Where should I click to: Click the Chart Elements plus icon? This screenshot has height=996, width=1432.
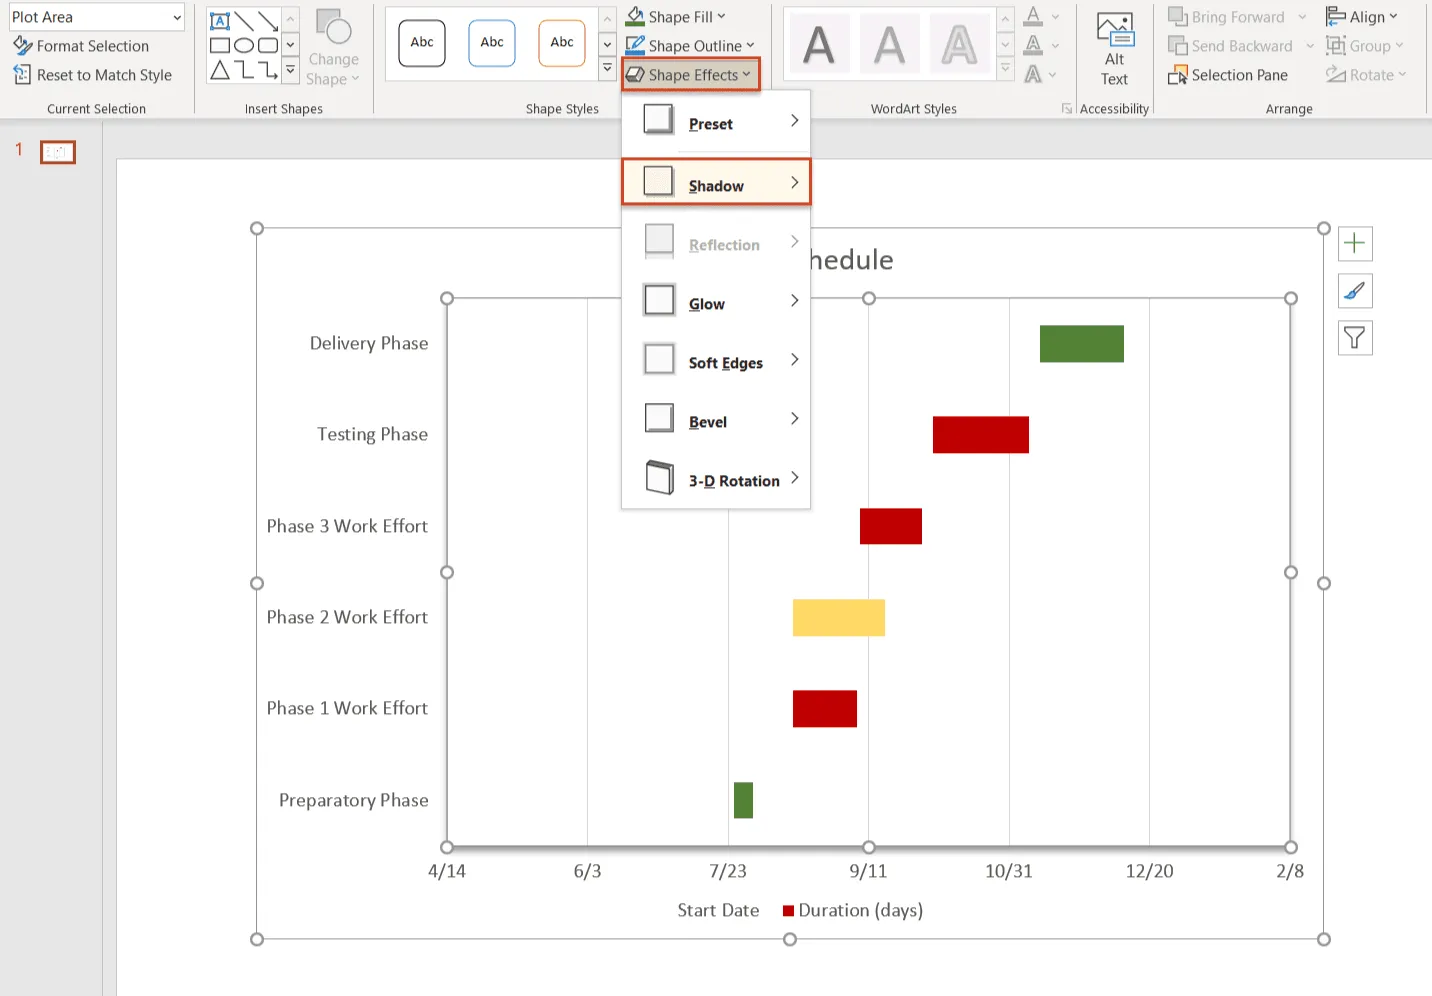(x=1354, y=243)
